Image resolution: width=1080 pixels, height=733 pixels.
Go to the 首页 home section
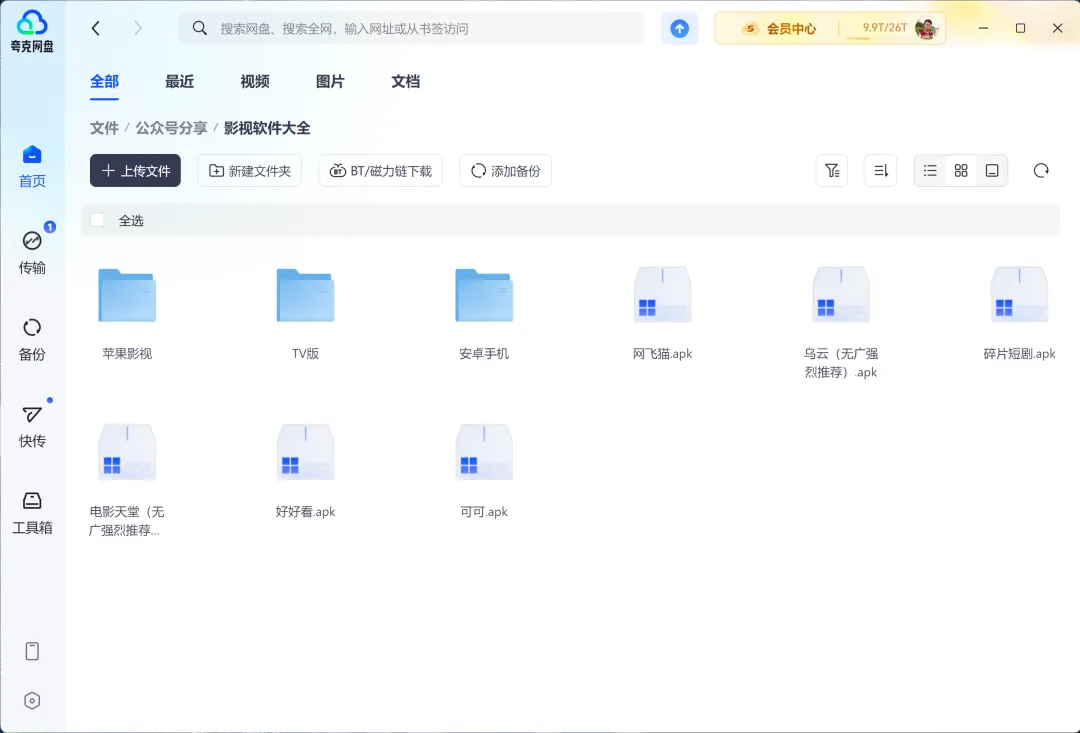pos(32,166)
